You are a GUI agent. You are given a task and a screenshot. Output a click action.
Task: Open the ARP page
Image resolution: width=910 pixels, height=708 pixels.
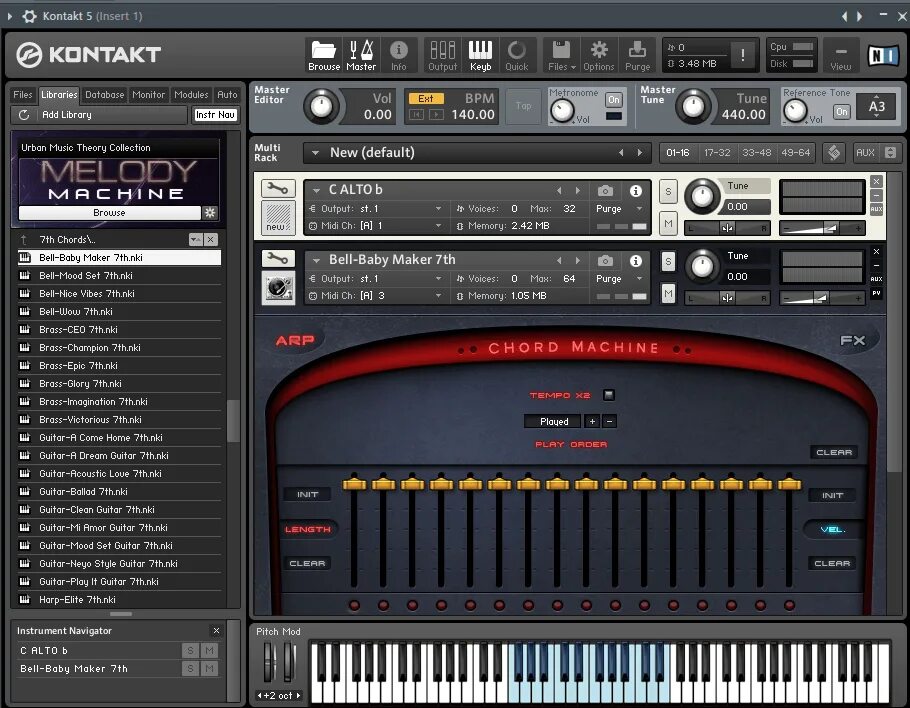click(295, 341)
